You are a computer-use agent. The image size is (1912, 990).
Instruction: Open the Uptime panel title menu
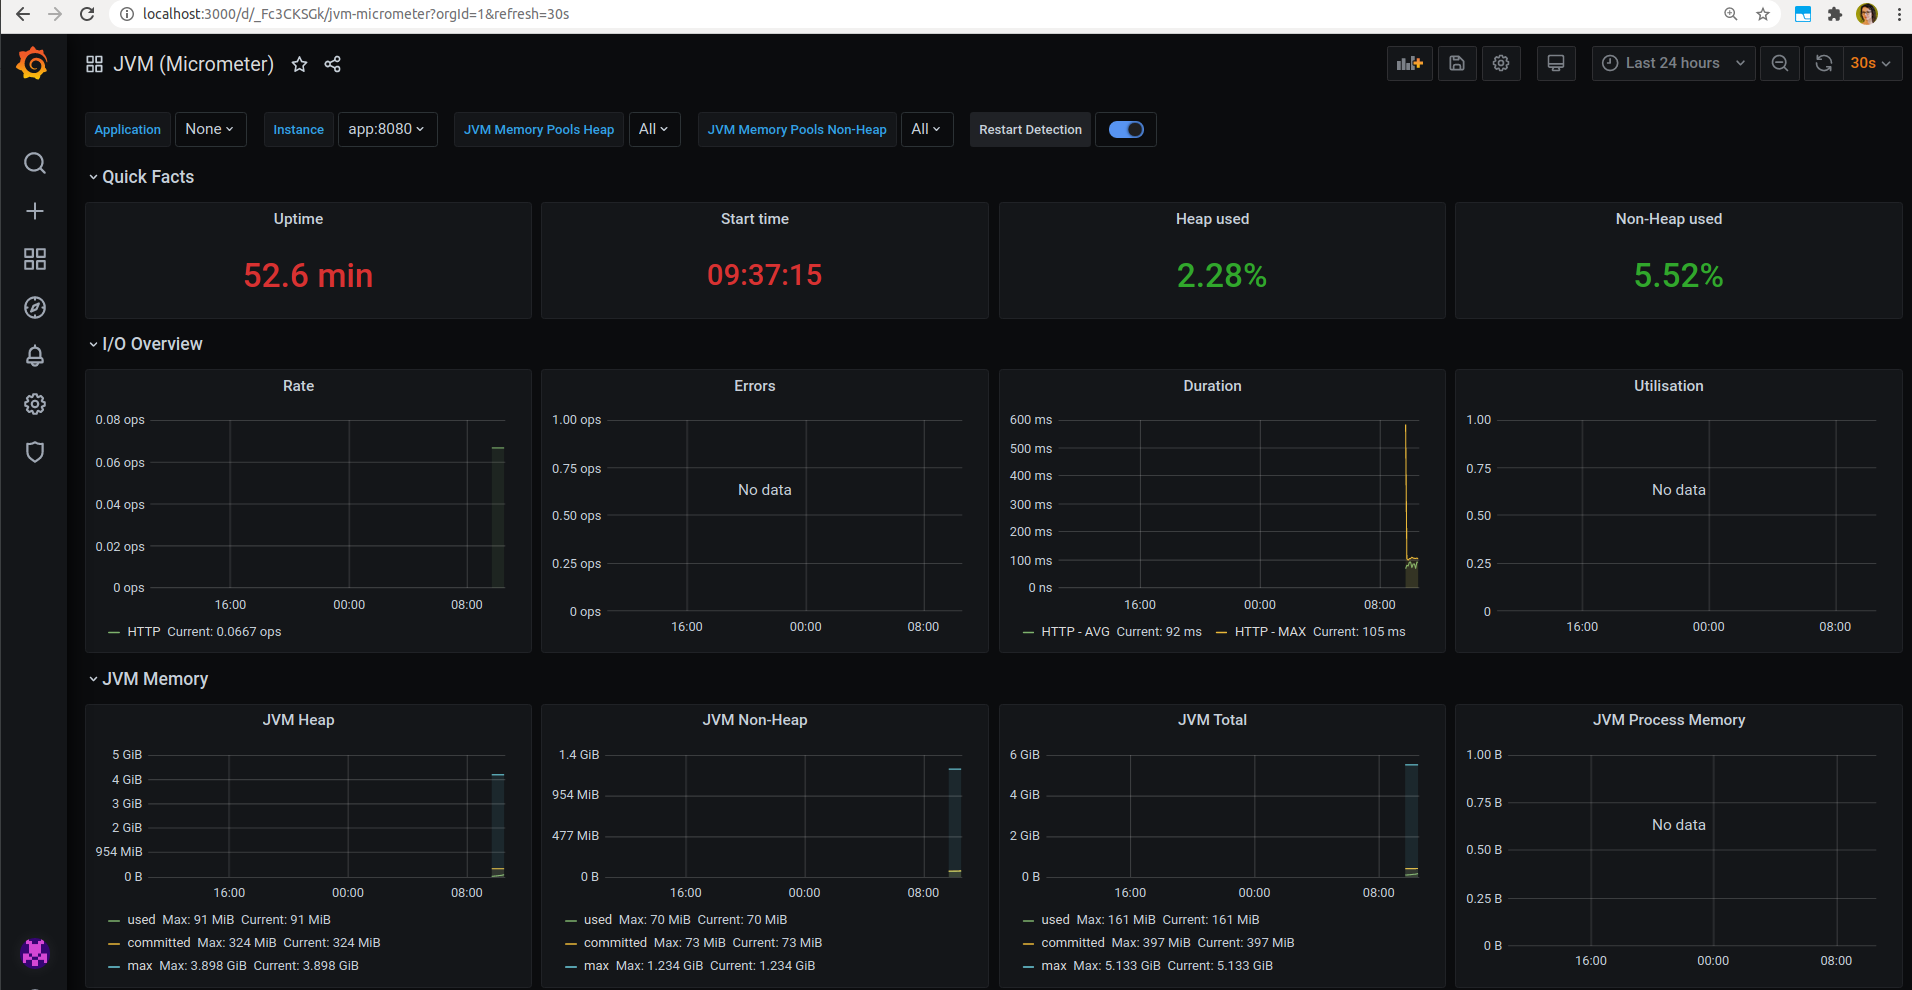click(x=298, y=219)
